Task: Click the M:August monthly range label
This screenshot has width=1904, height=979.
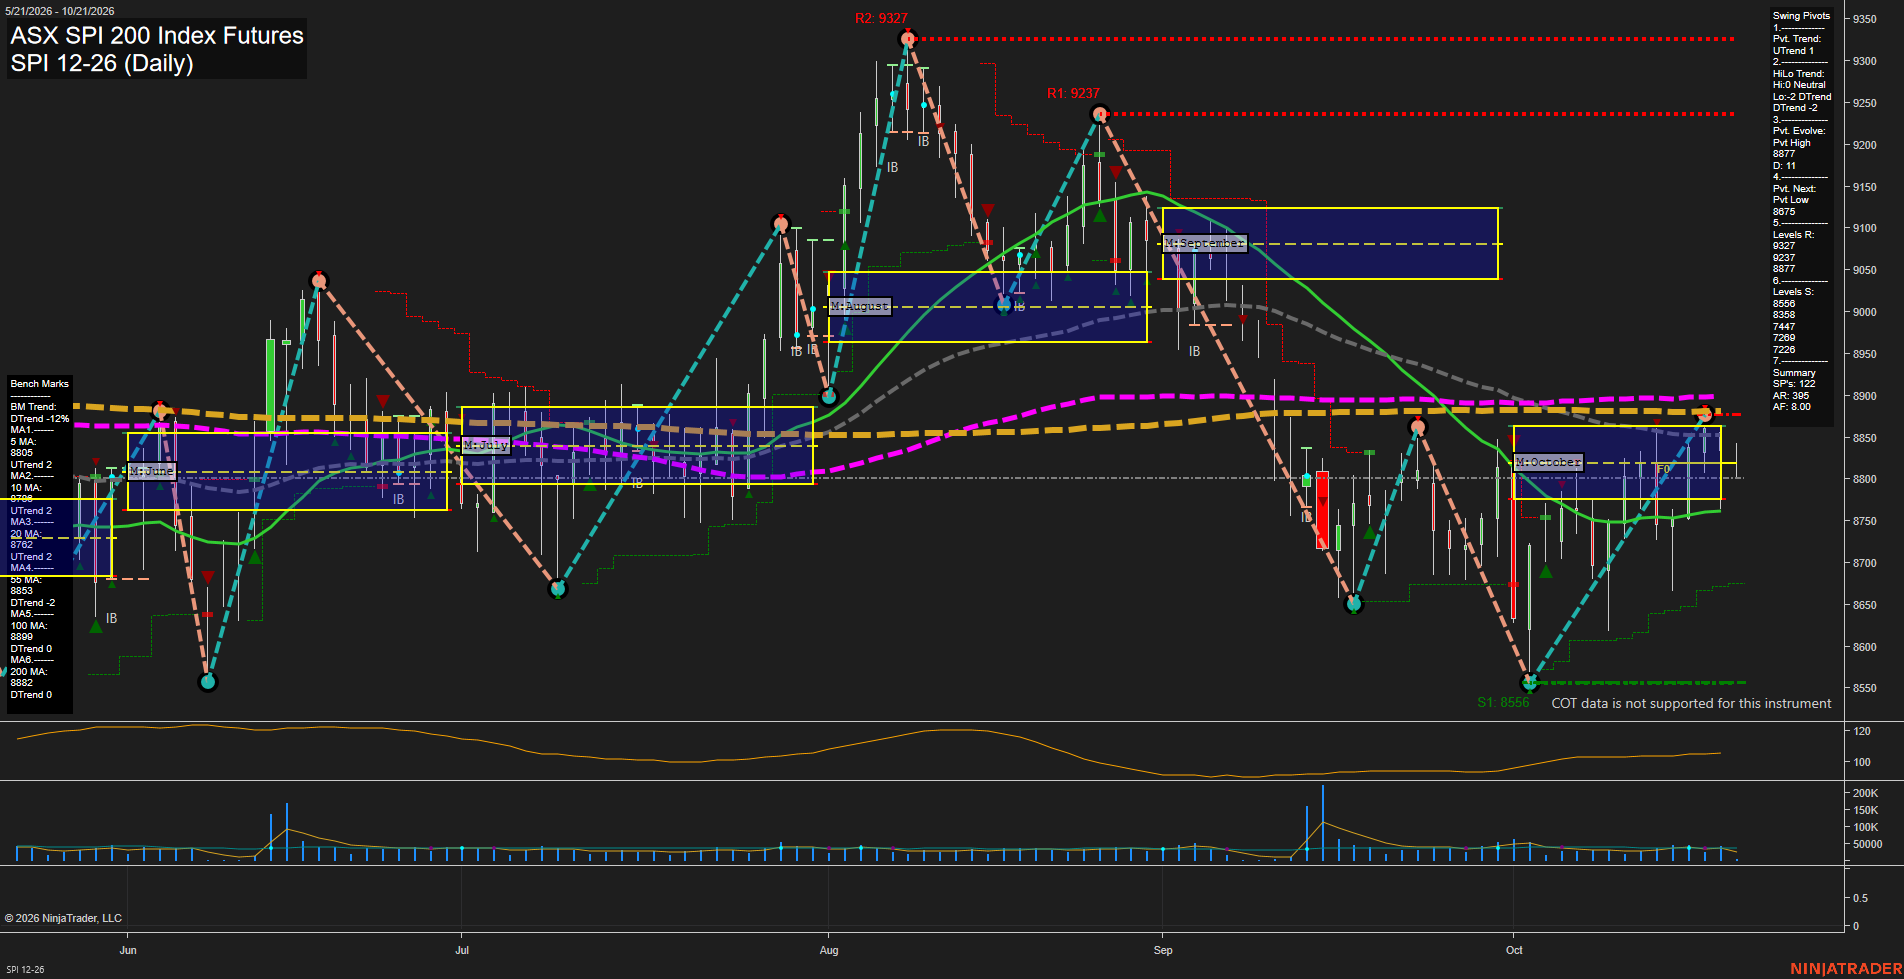Action: pos(860,306)
